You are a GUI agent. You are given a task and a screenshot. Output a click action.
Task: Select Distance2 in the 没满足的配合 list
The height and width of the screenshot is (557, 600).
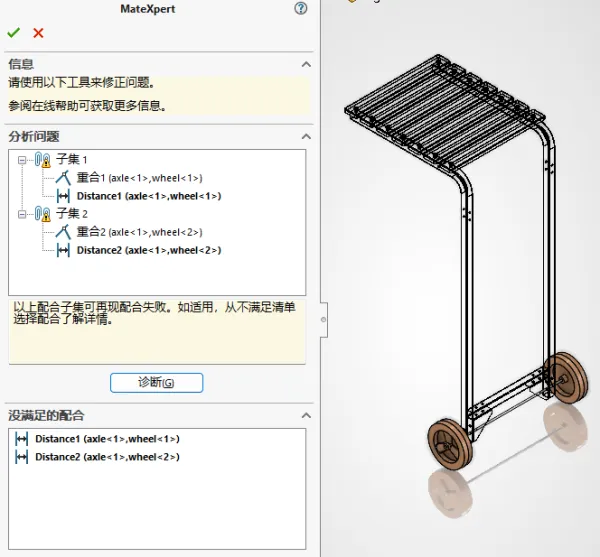tap(107, 457)
